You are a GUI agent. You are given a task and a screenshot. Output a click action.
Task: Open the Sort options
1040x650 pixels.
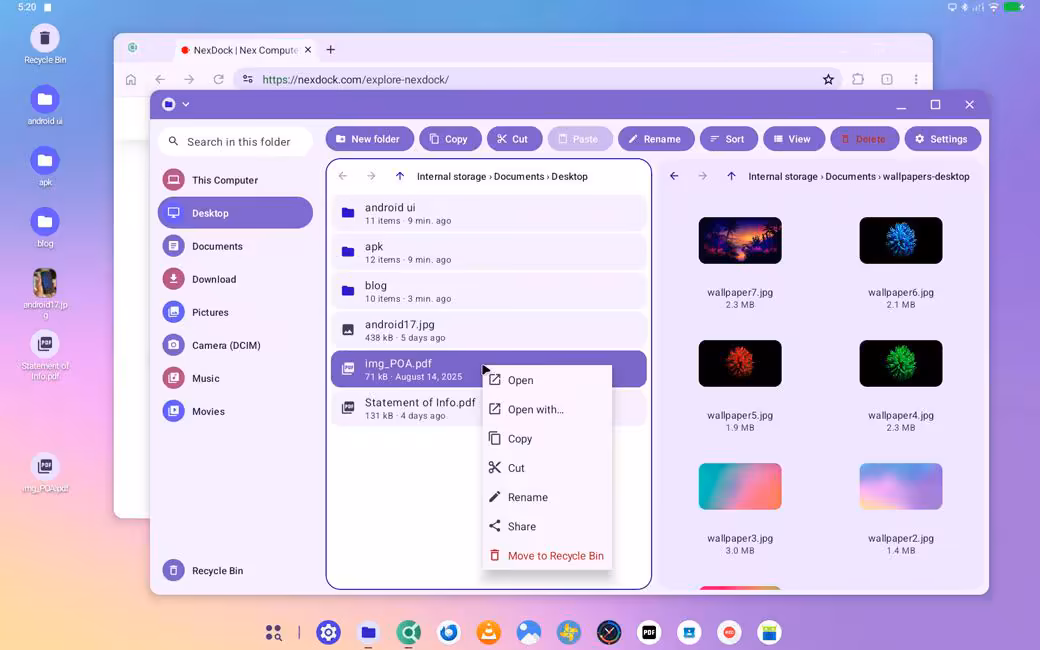click(728, 139)
